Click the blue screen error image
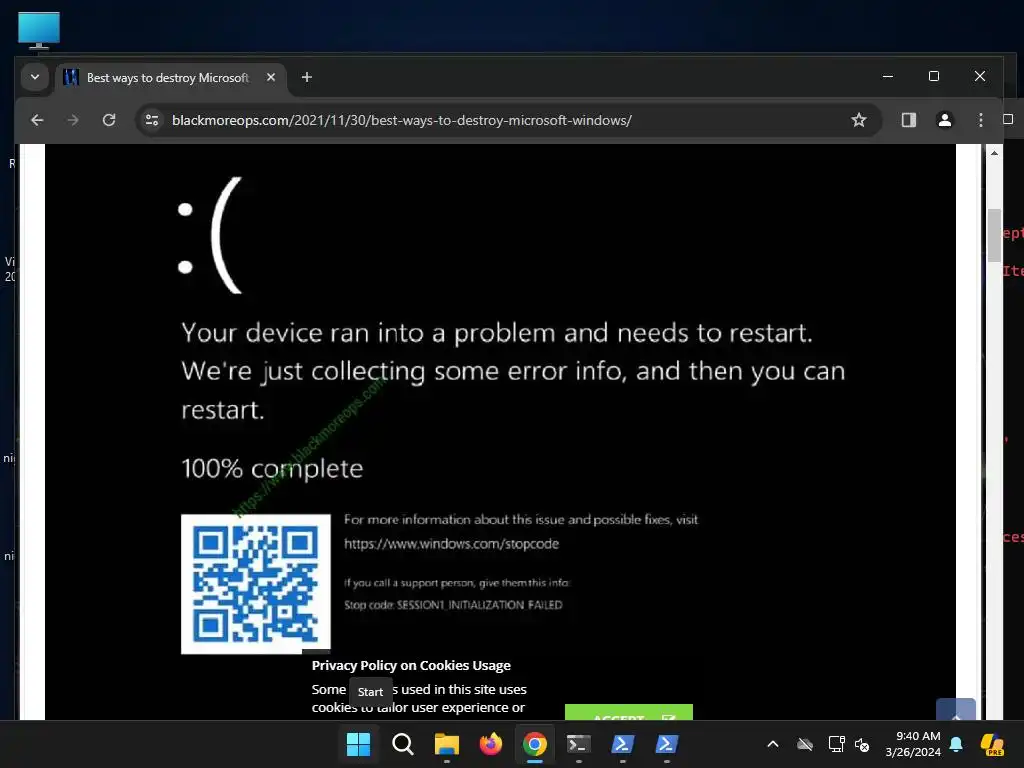 click(500, 432)
